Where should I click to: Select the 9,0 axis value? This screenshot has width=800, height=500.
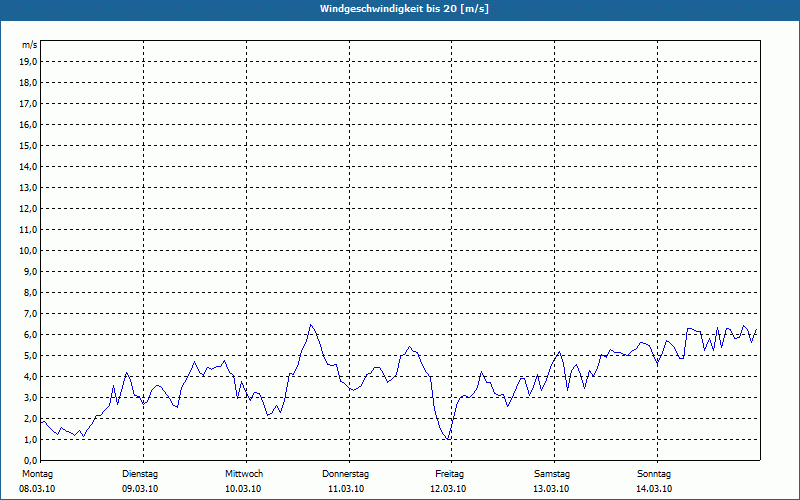[30, 271]
